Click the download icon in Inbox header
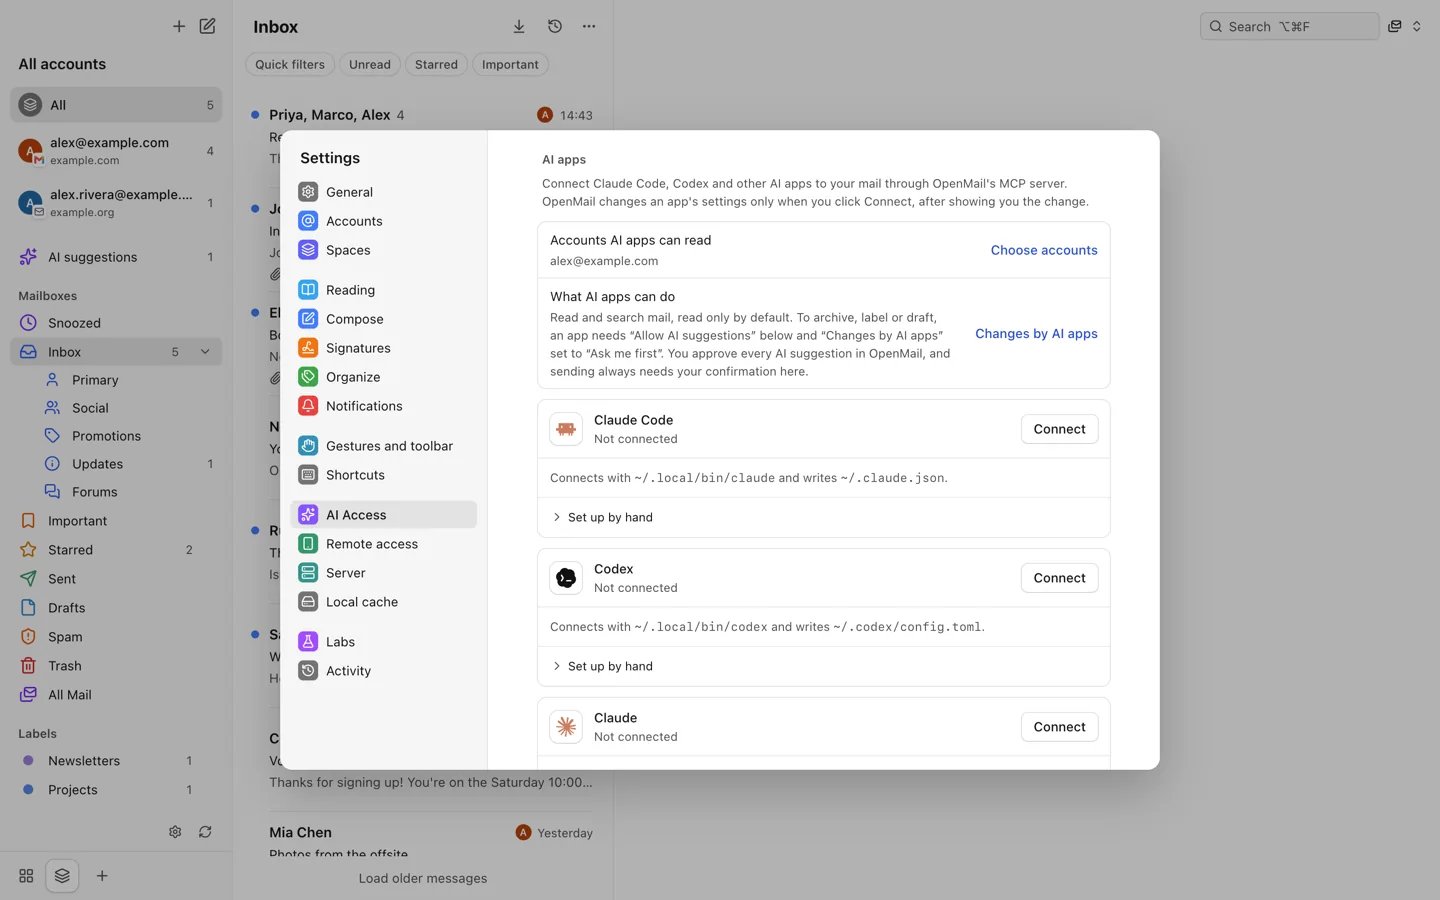The height and width of the screenshot is (900, 1440). pos(519,27)
